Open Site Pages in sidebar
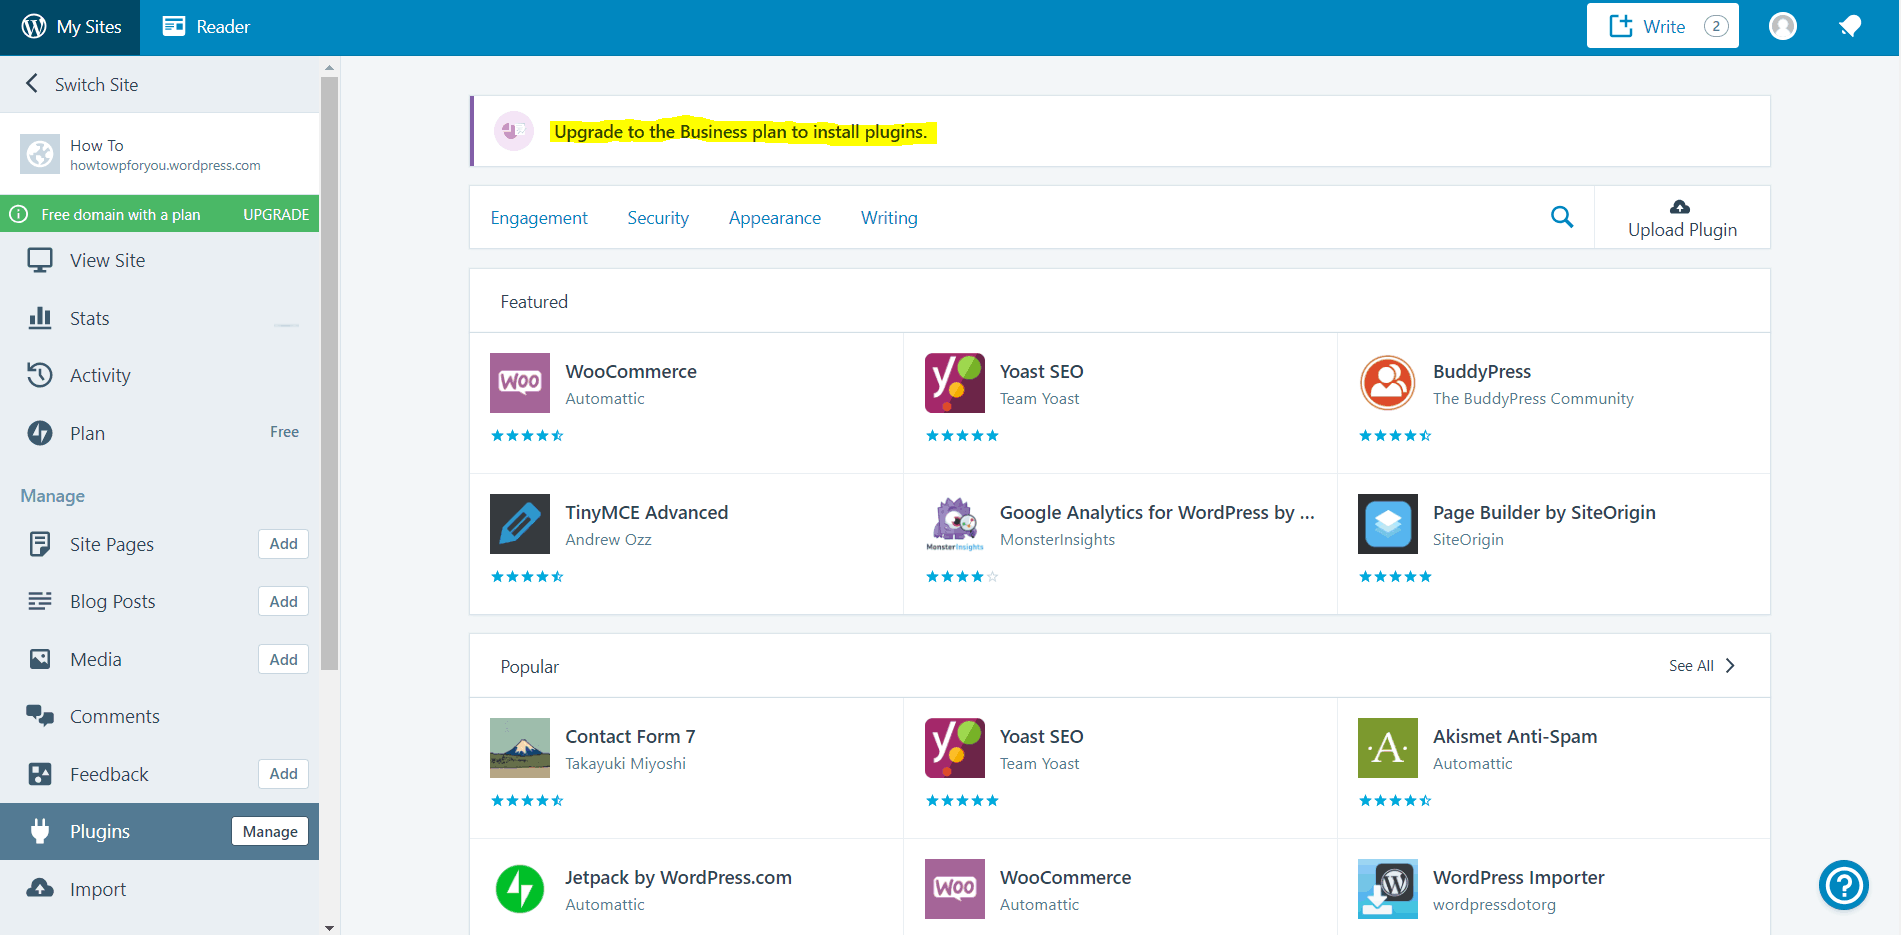Image resolution: width=1901 pixels, height=935 pixels. tap(112, 544)
